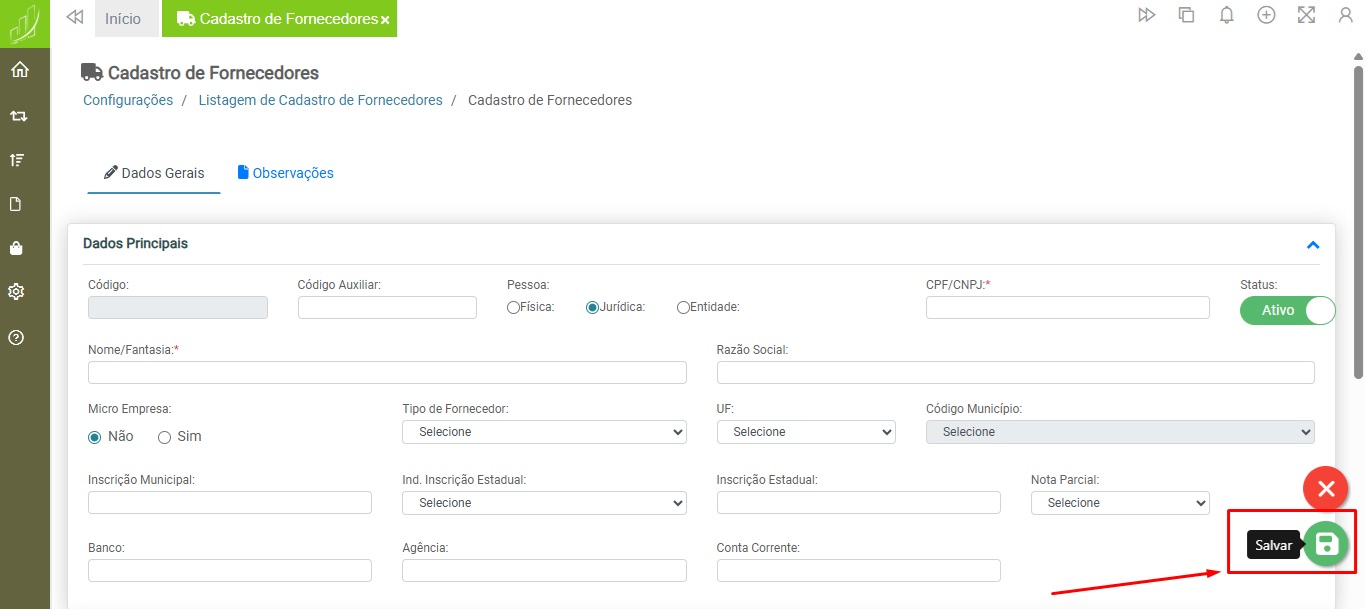Open the UF state dropdown

coord(805,432)
